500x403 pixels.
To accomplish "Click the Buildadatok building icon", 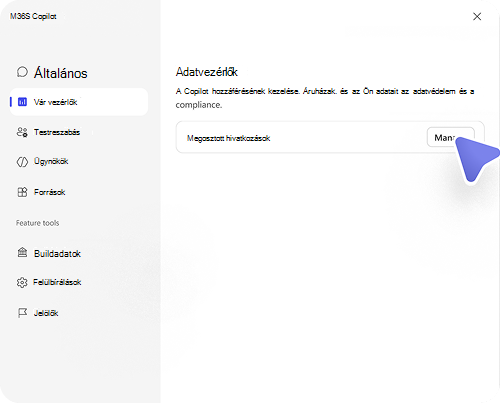I will pyautogui.click(x=22, y=252).
